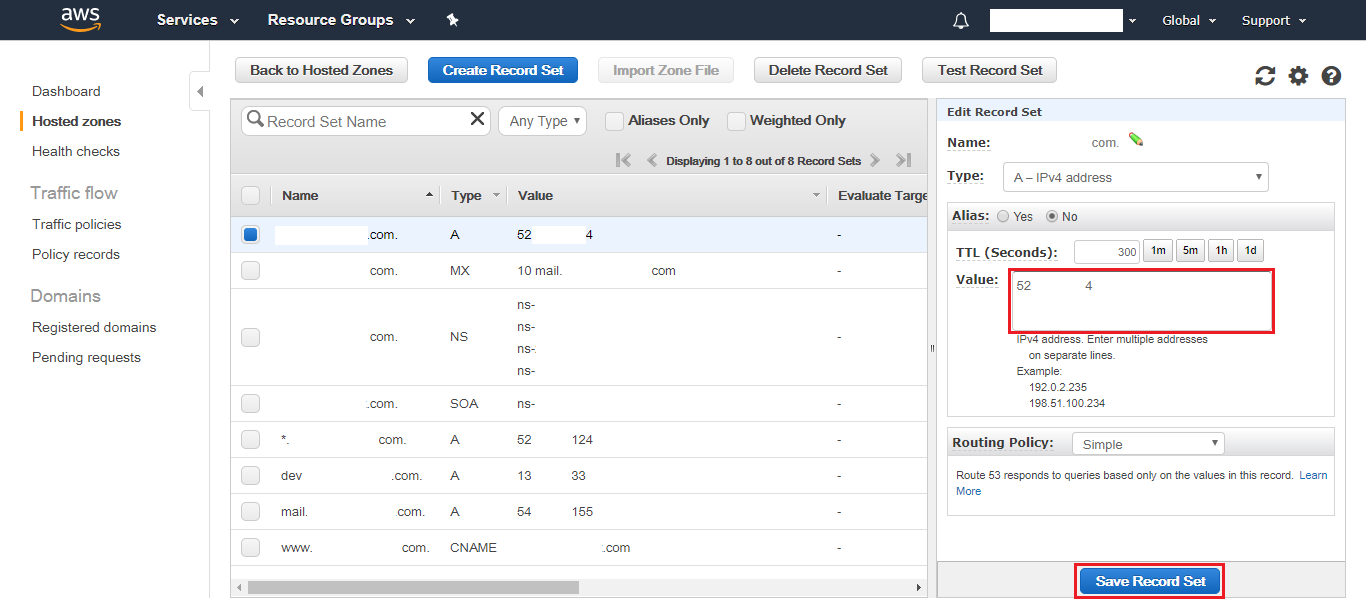Refresh the record set list
This screenshot has height=607, width=1366.
pos(1265,76)
